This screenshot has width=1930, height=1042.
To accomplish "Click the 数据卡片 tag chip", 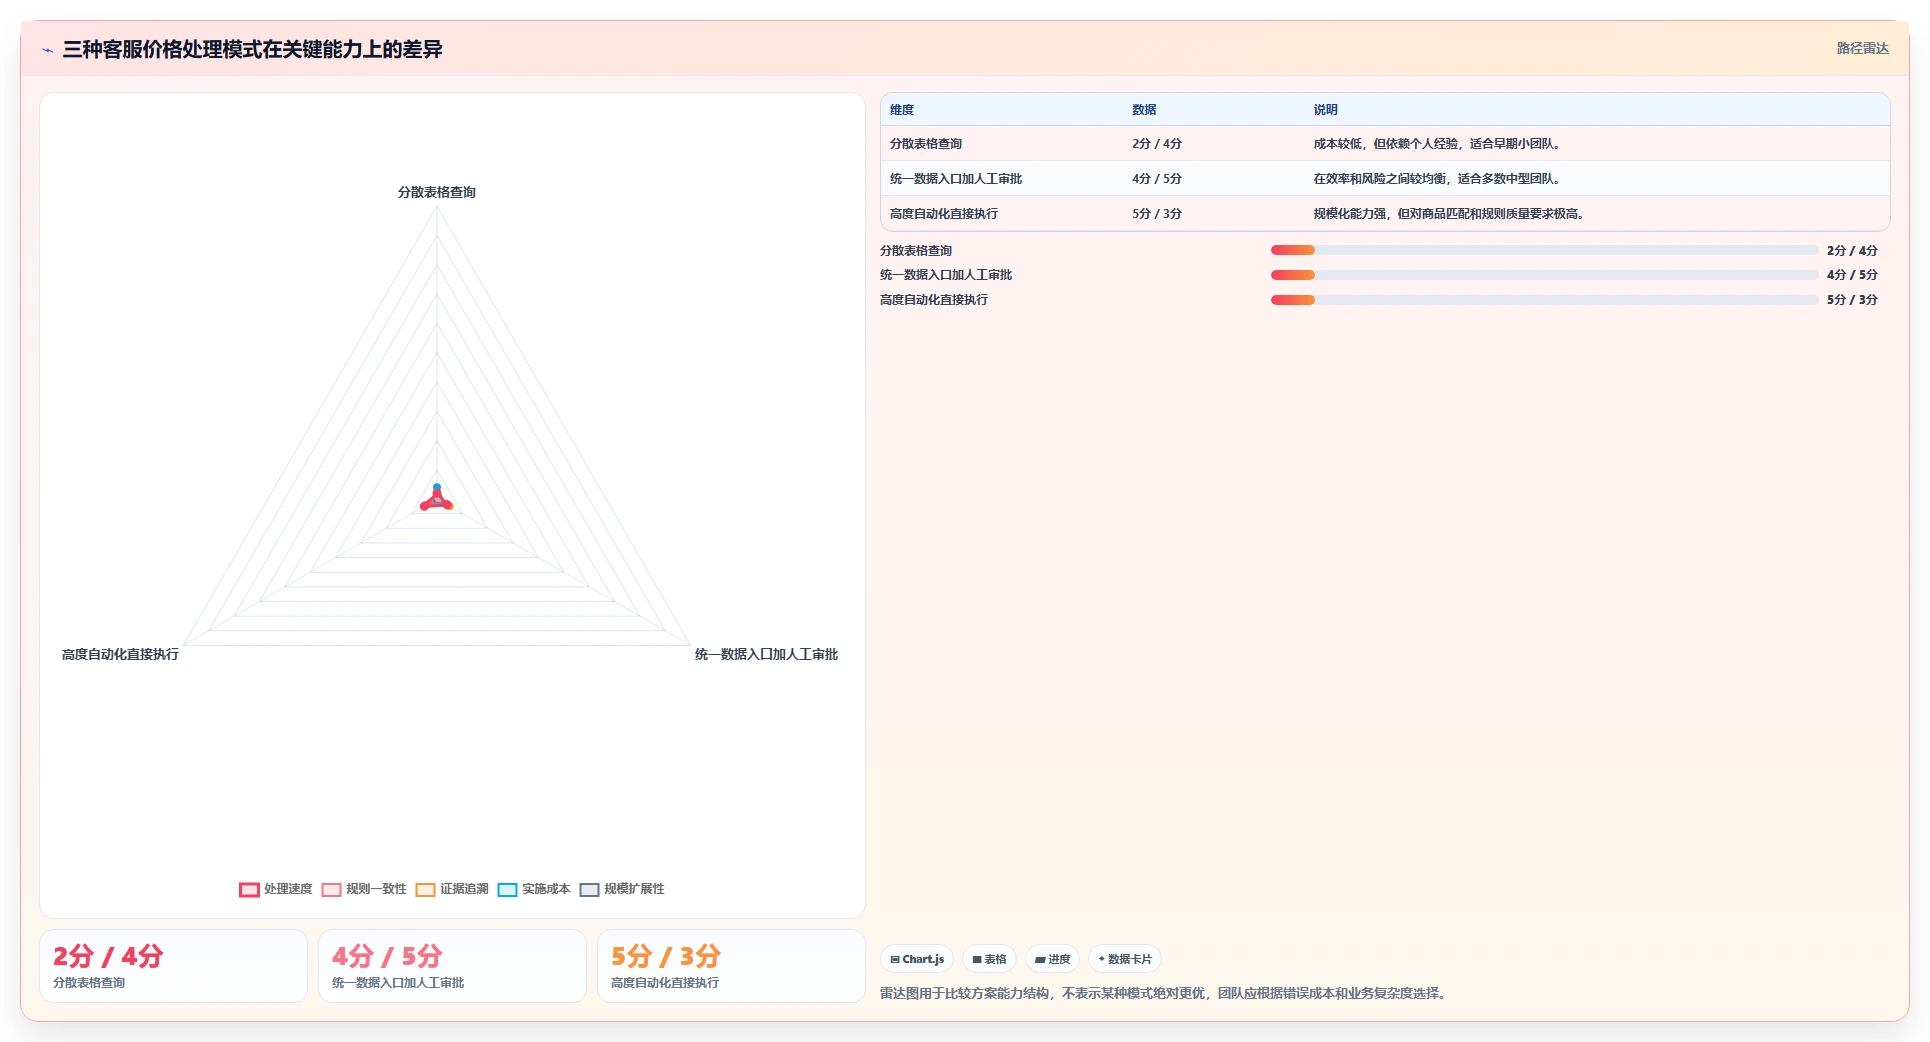I will pos(1125,959).
